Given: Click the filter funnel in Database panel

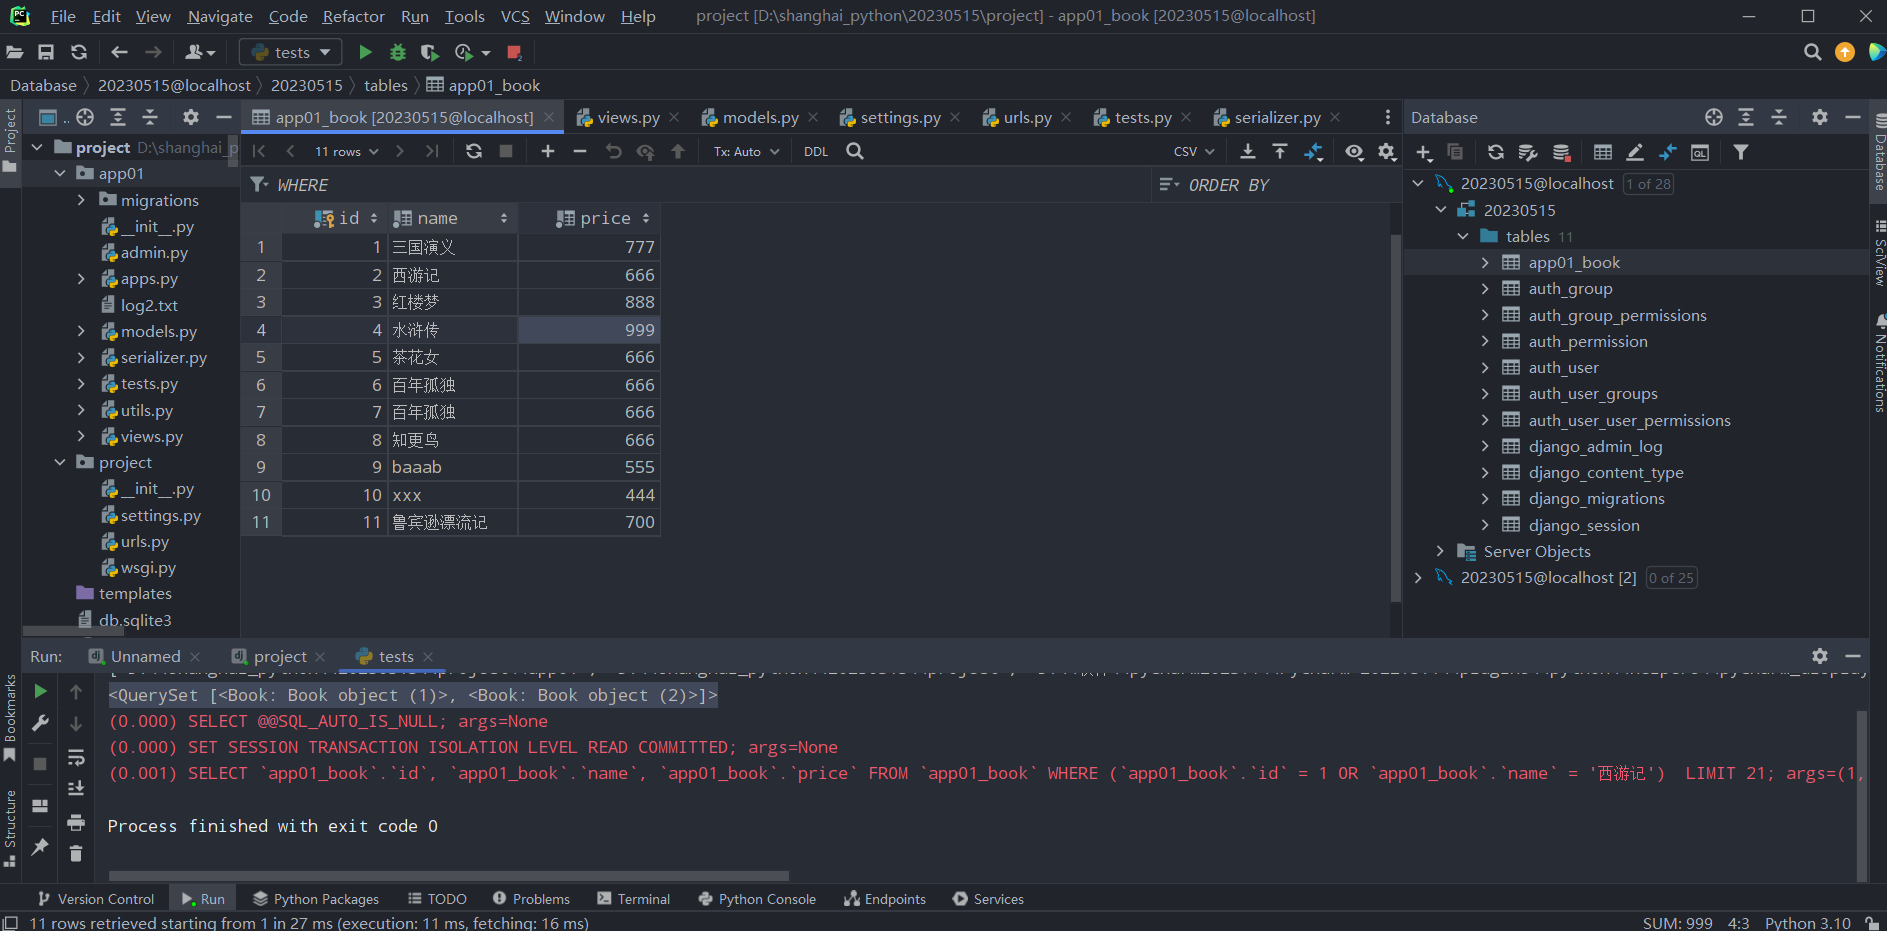Looking at the screenshot, I should pos(1741,152).
